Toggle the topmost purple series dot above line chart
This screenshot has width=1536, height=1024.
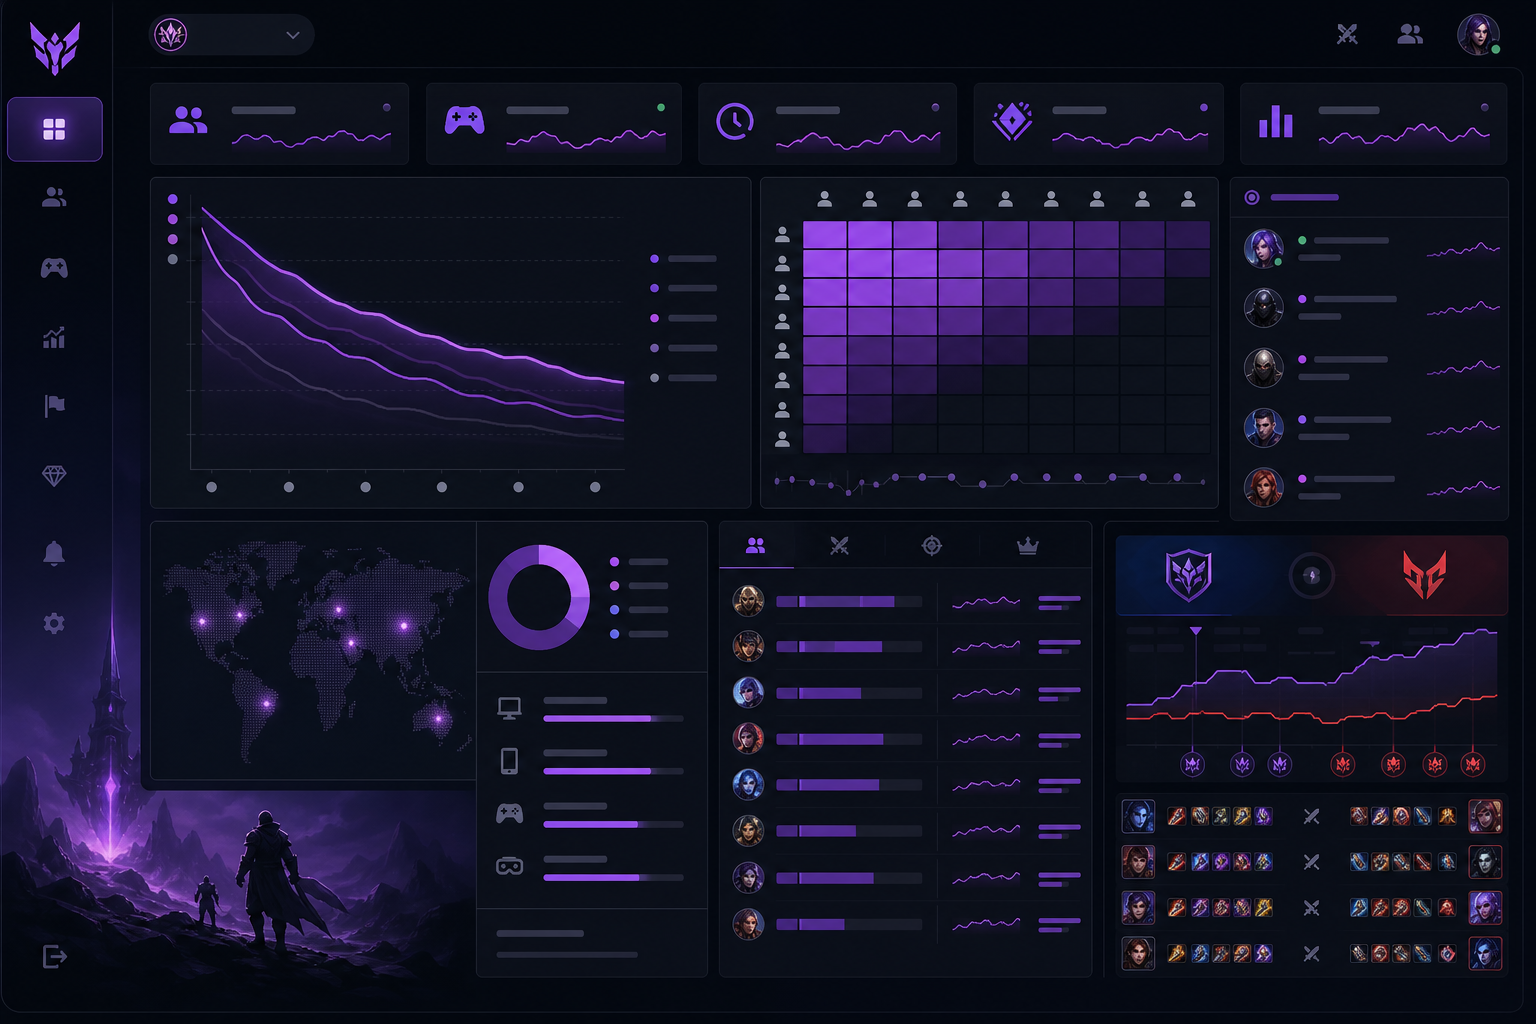point(173,199)
